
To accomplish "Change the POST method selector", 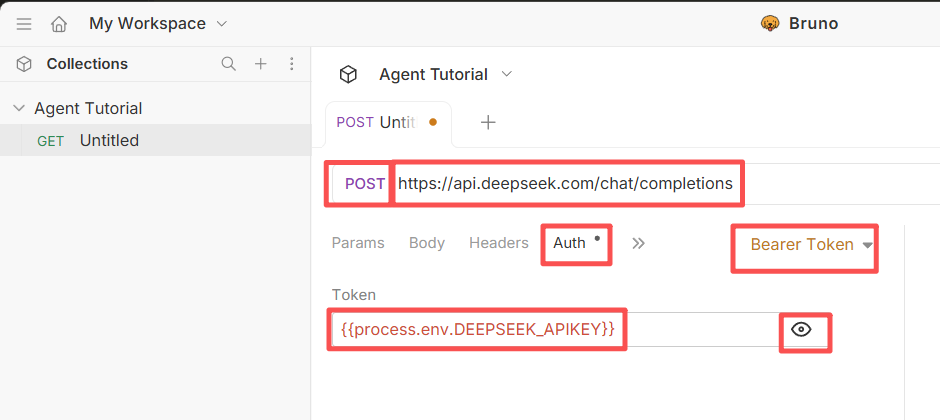I will [364, 184].
